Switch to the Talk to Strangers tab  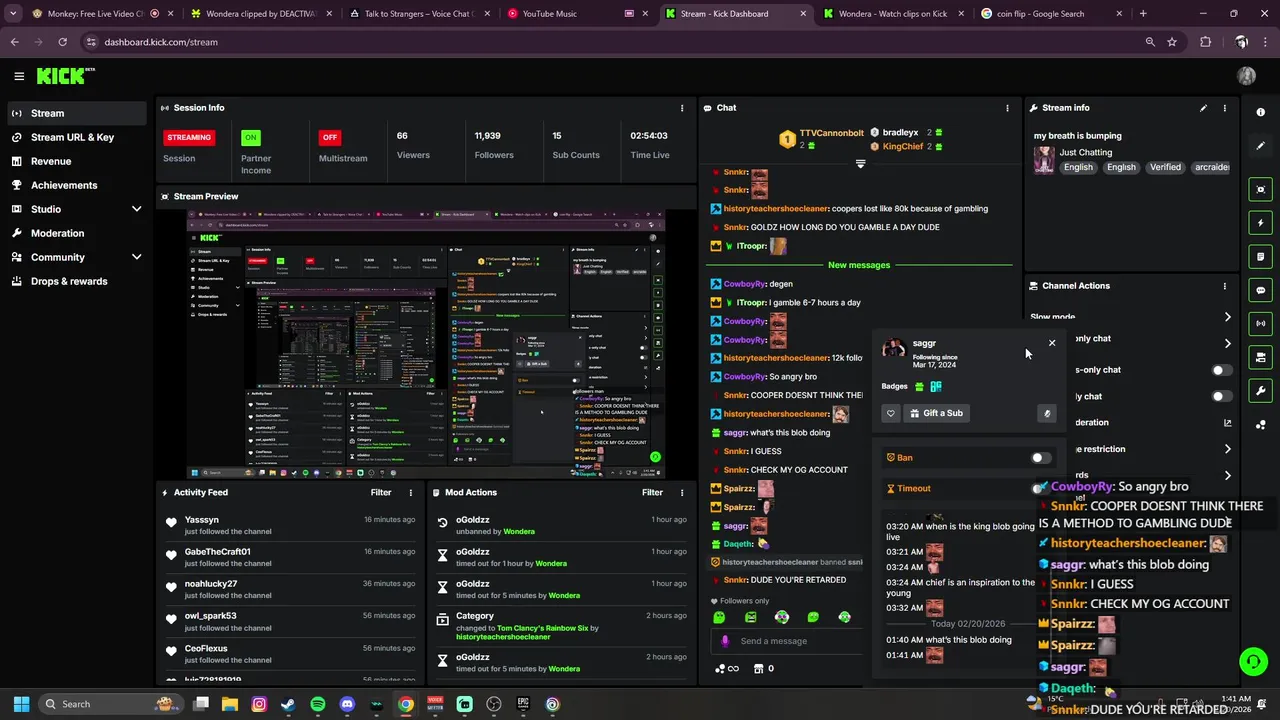click(418, 14)
